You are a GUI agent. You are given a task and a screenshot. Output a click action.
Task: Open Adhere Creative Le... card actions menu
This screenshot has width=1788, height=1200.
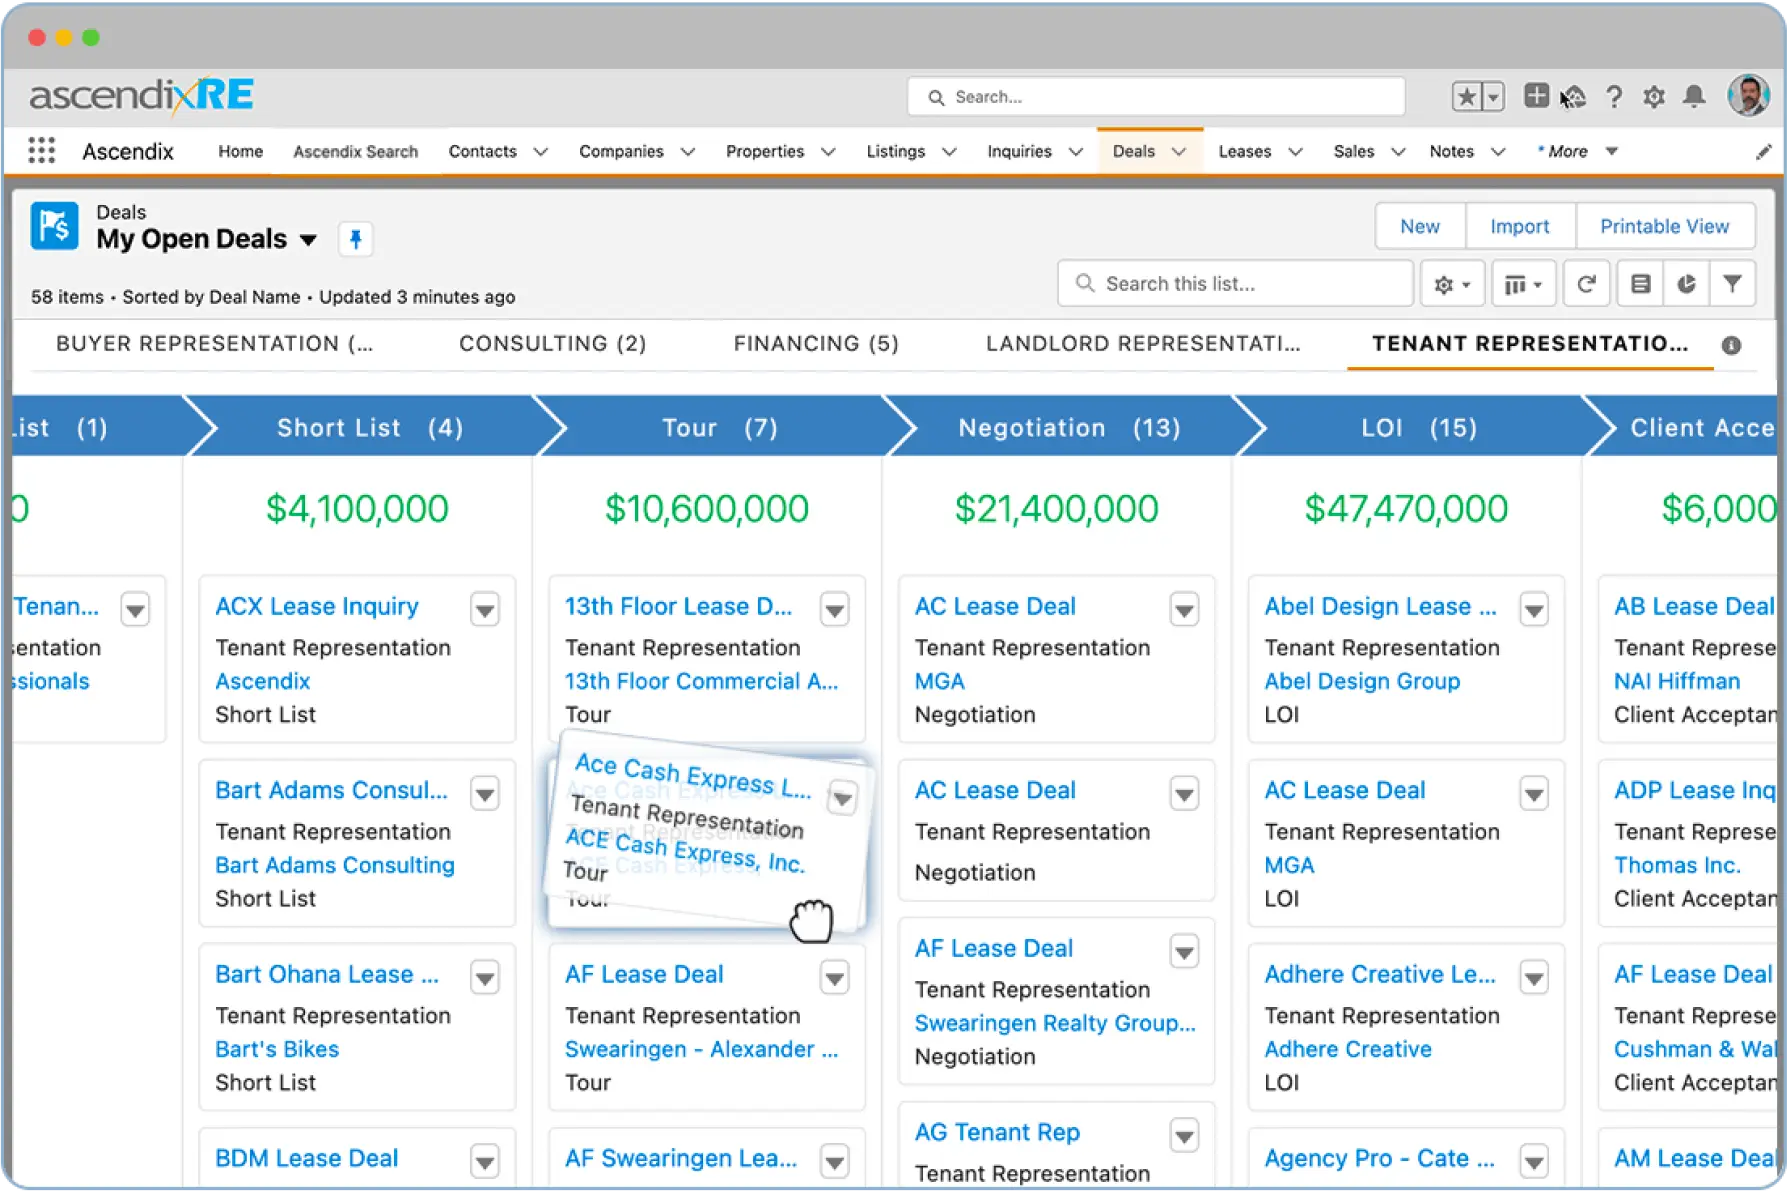pos(1534,978)
